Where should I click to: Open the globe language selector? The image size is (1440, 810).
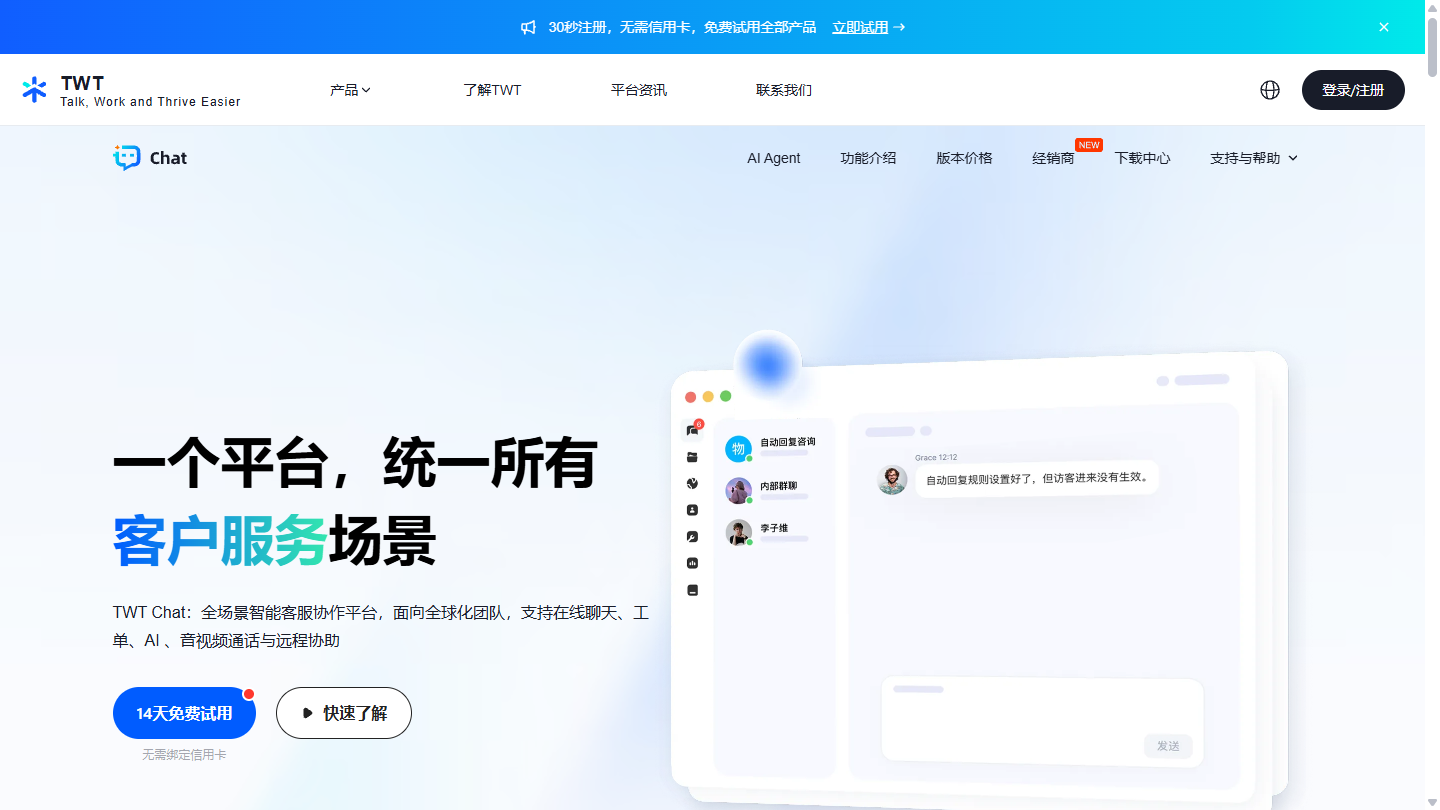point(1270,90)
